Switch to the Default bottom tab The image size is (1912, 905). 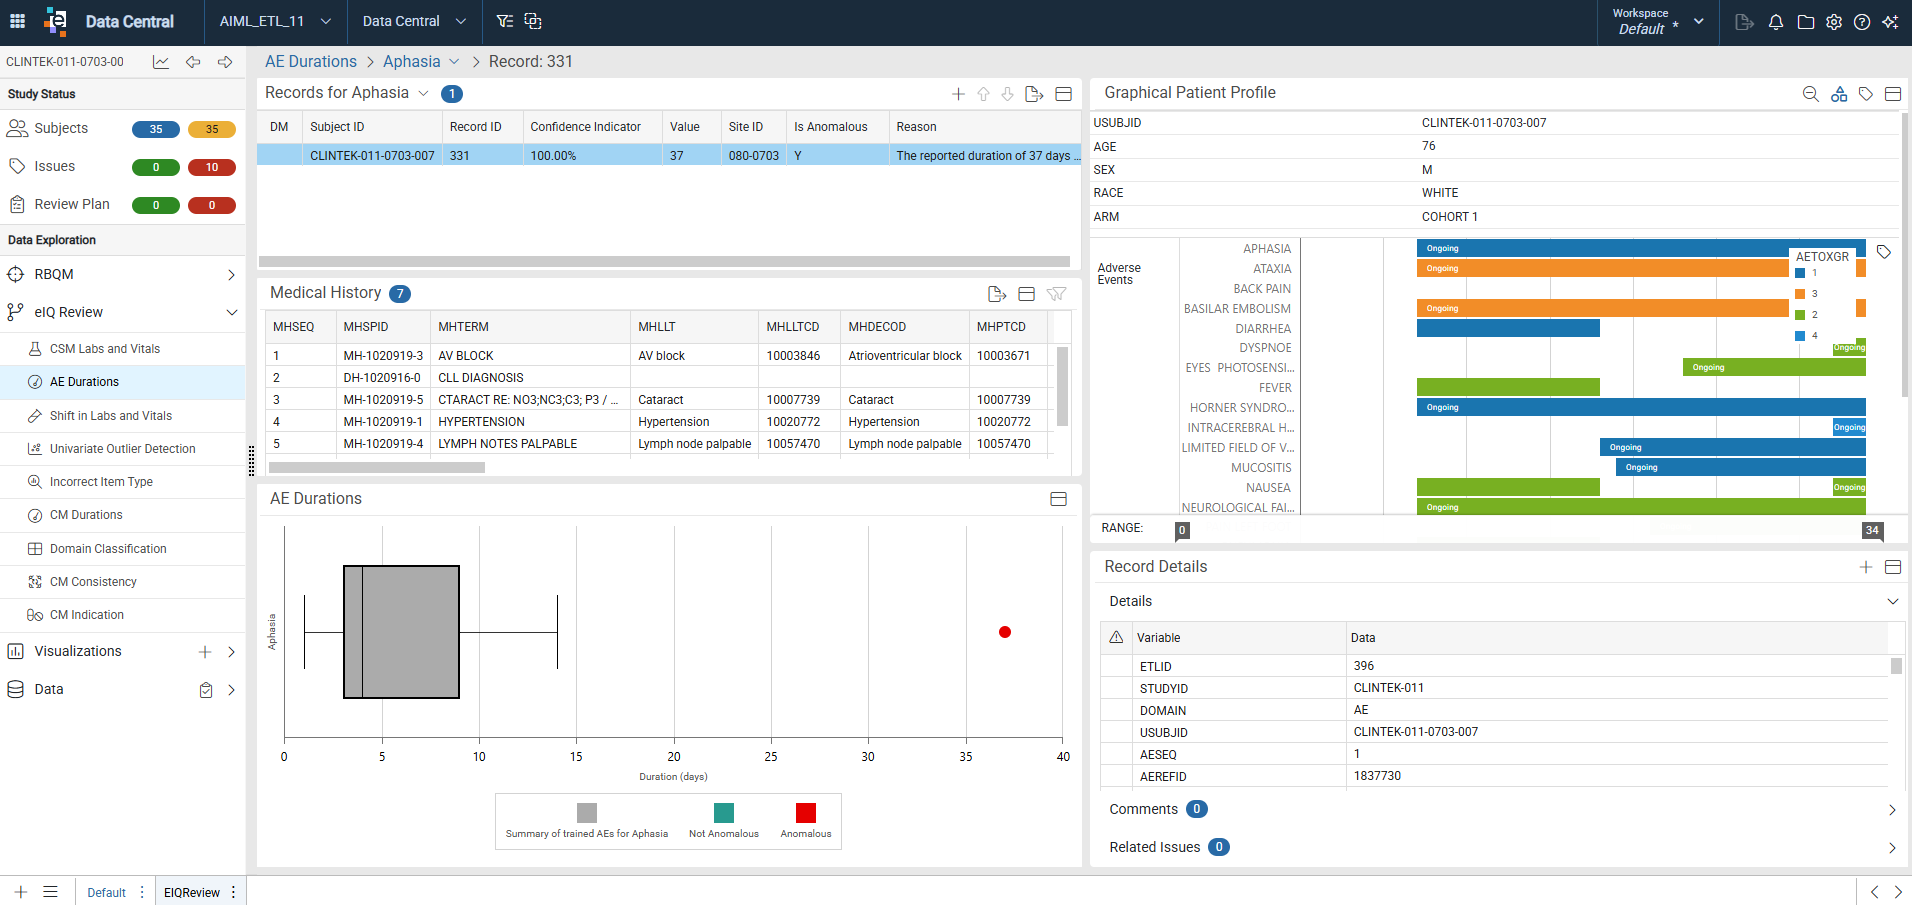pyautogui.click(x=106, y=893)
